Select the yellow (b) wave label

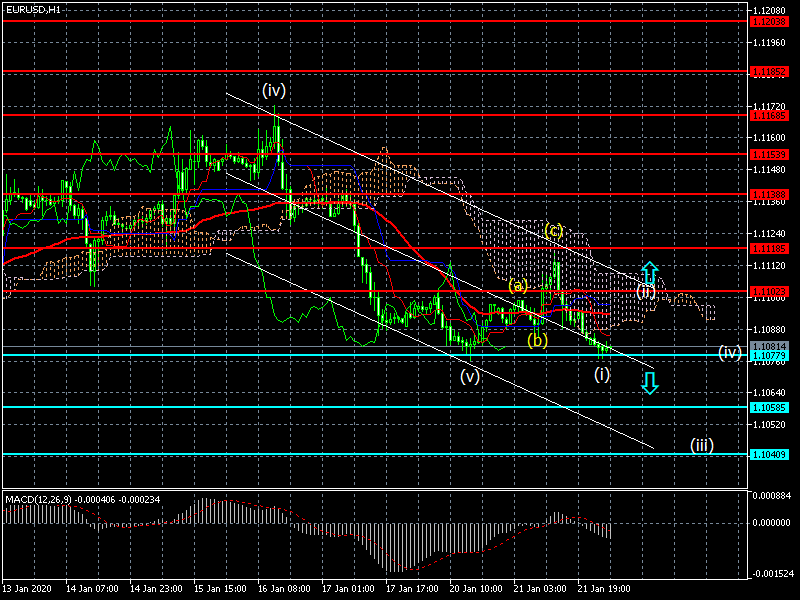537,340
